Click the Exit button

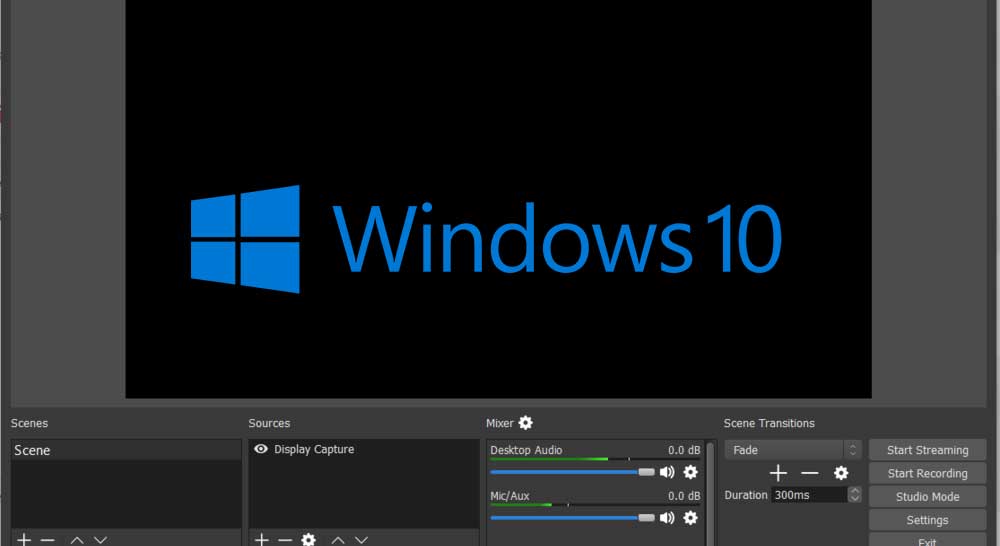point(927,541)
